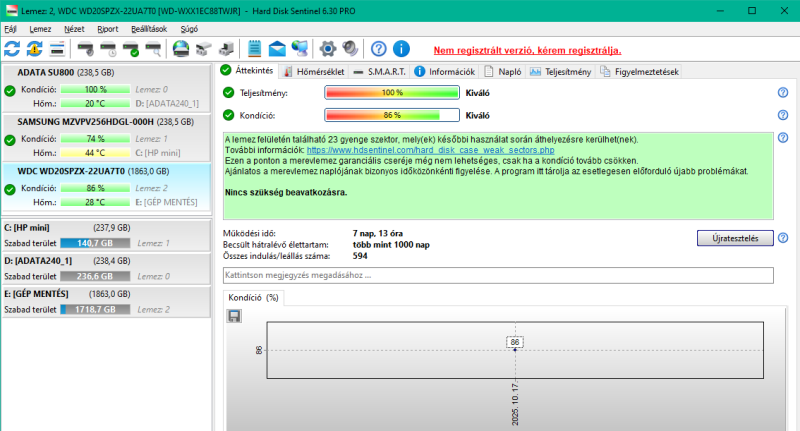Click the Kondíció 86 % bar in overview
This screenshot has height=431, width=800.
[392, 115]
